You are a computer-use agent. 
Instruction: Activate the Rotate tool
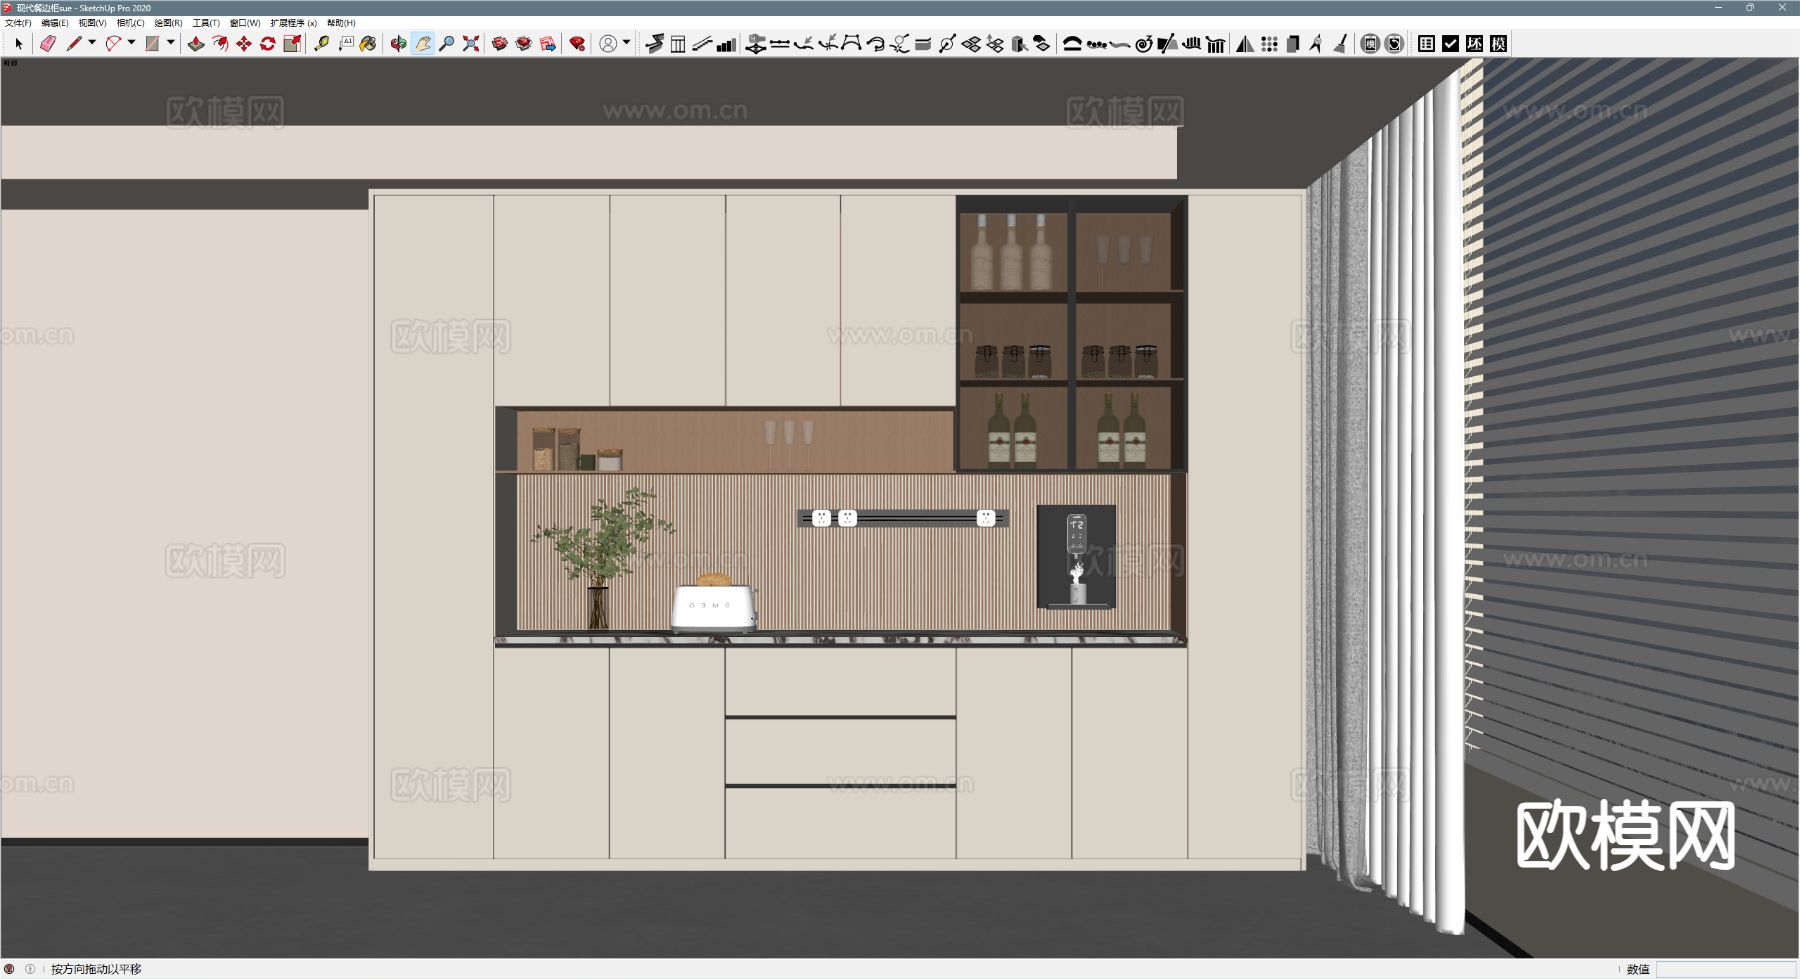point(268,43)
